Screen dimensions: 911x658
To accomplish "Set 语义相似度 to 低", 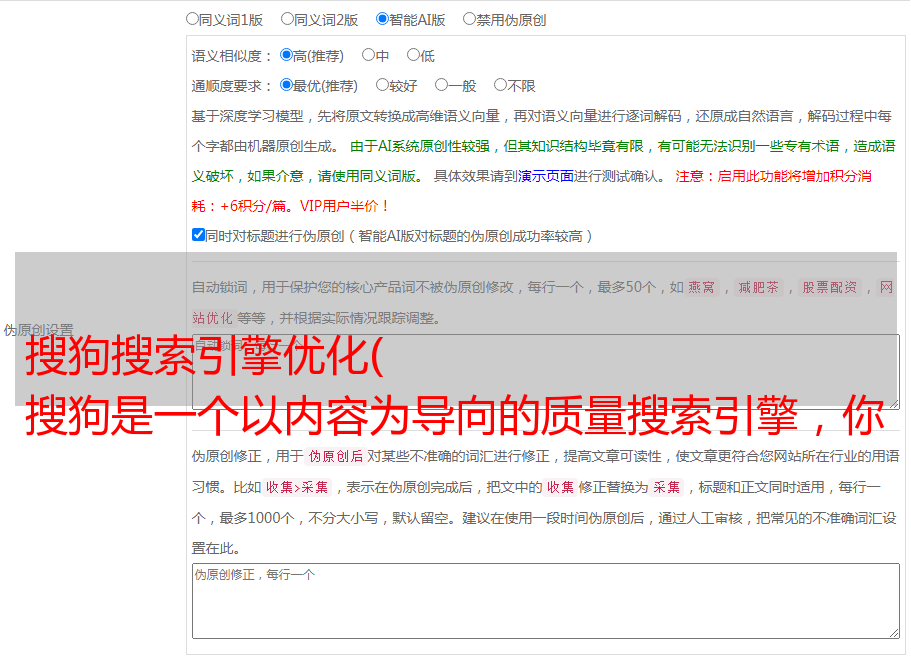I will (x=413, y=55).
